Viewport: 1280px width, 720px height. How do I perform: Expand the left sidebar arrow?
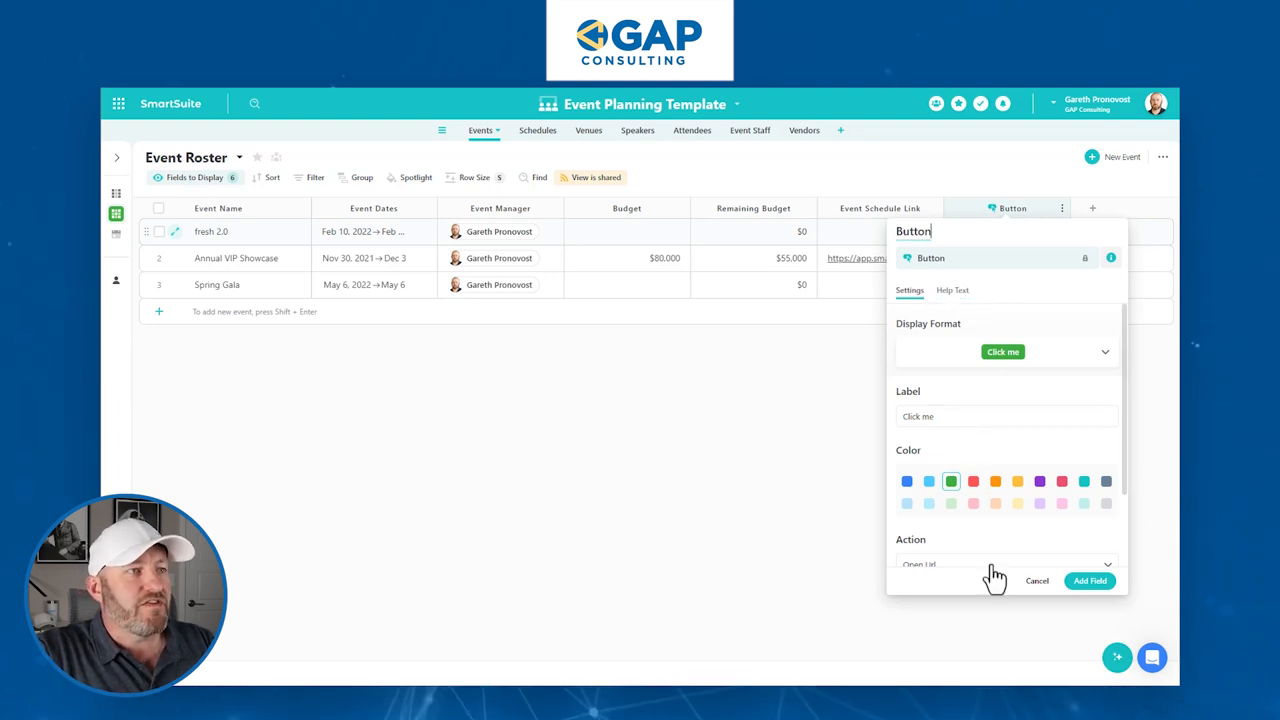click(116, 158)
